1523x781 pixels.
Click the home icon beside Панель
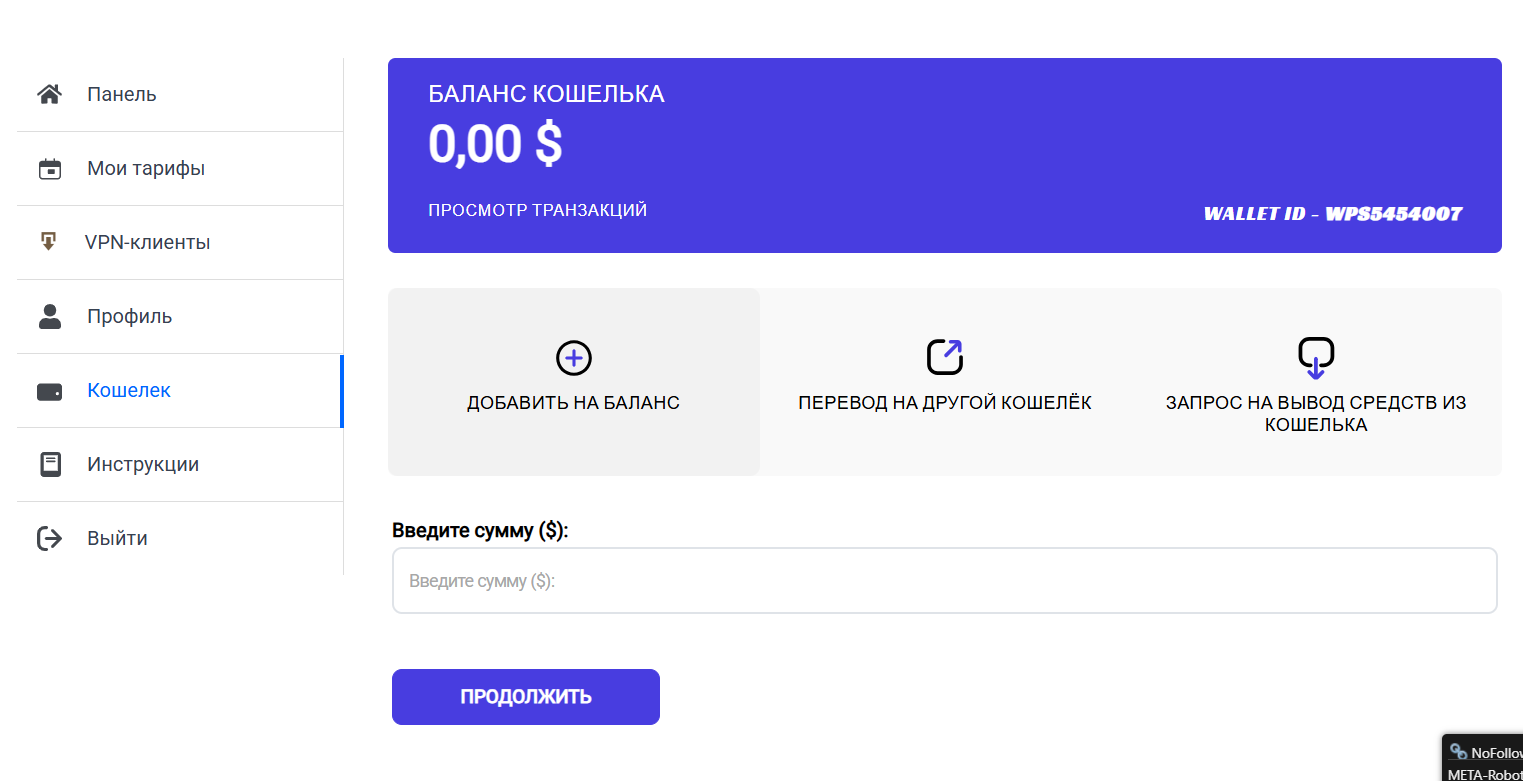49,94
